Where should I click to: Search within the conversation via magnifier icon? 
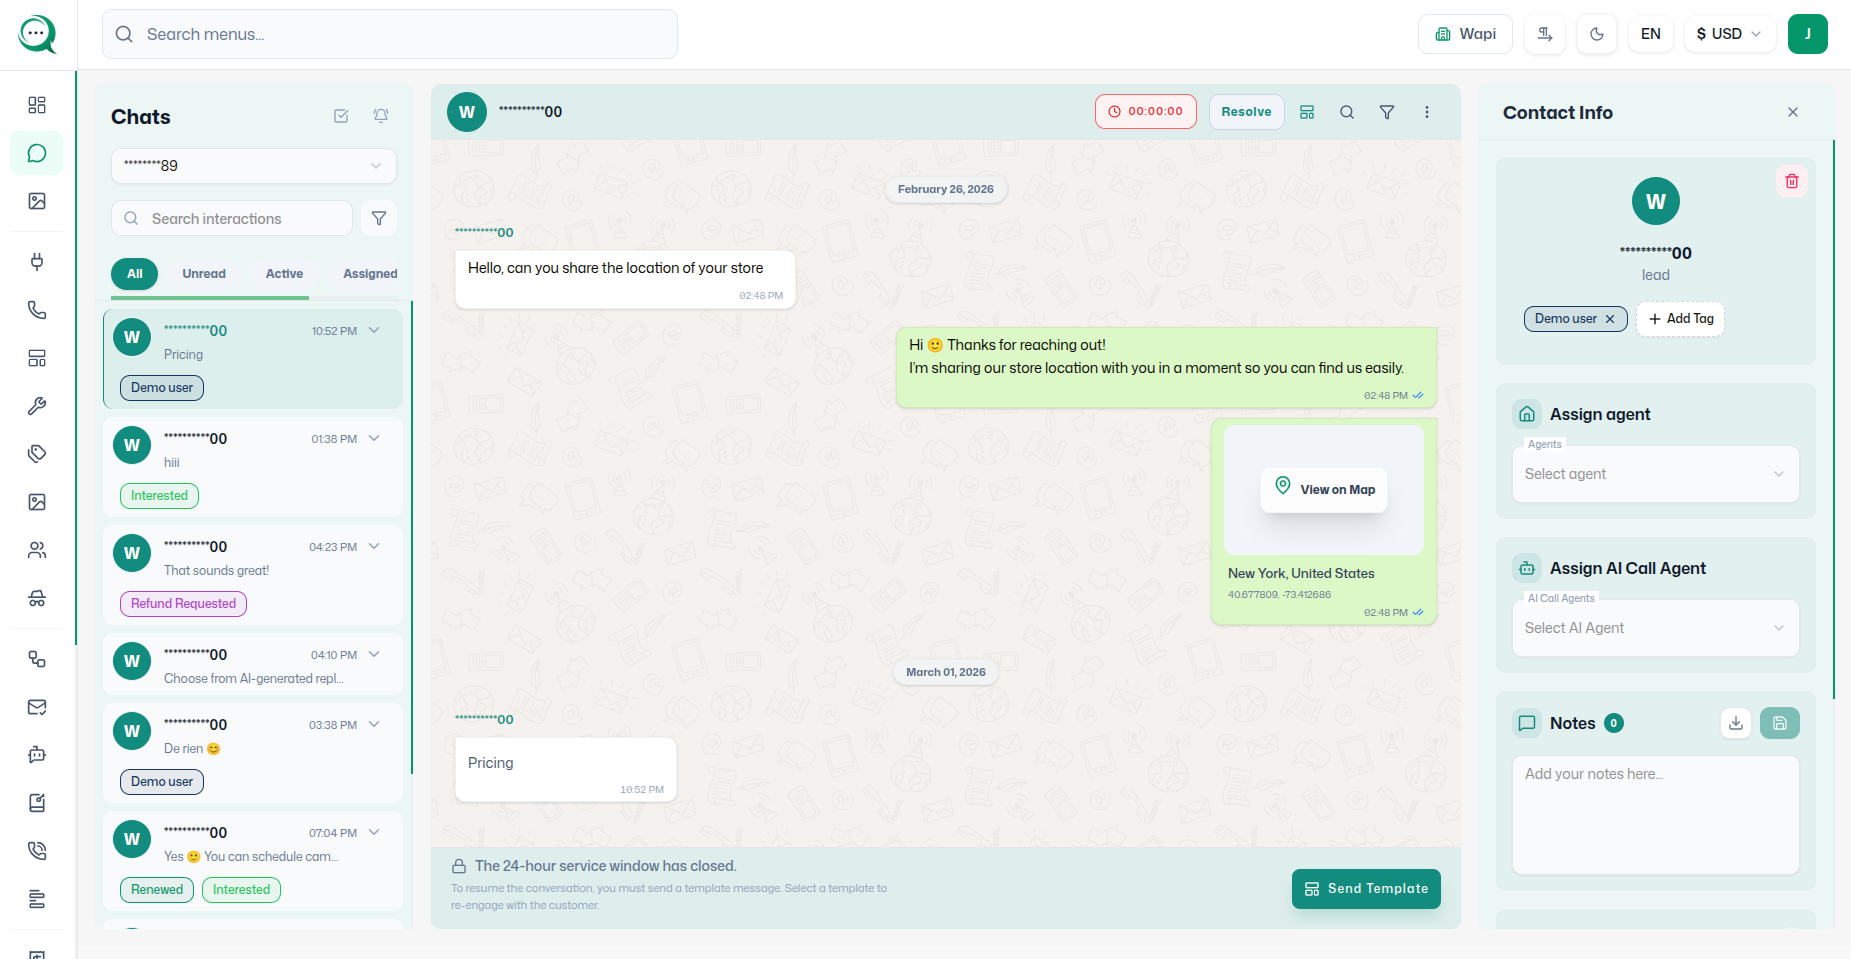point(1347,112)
